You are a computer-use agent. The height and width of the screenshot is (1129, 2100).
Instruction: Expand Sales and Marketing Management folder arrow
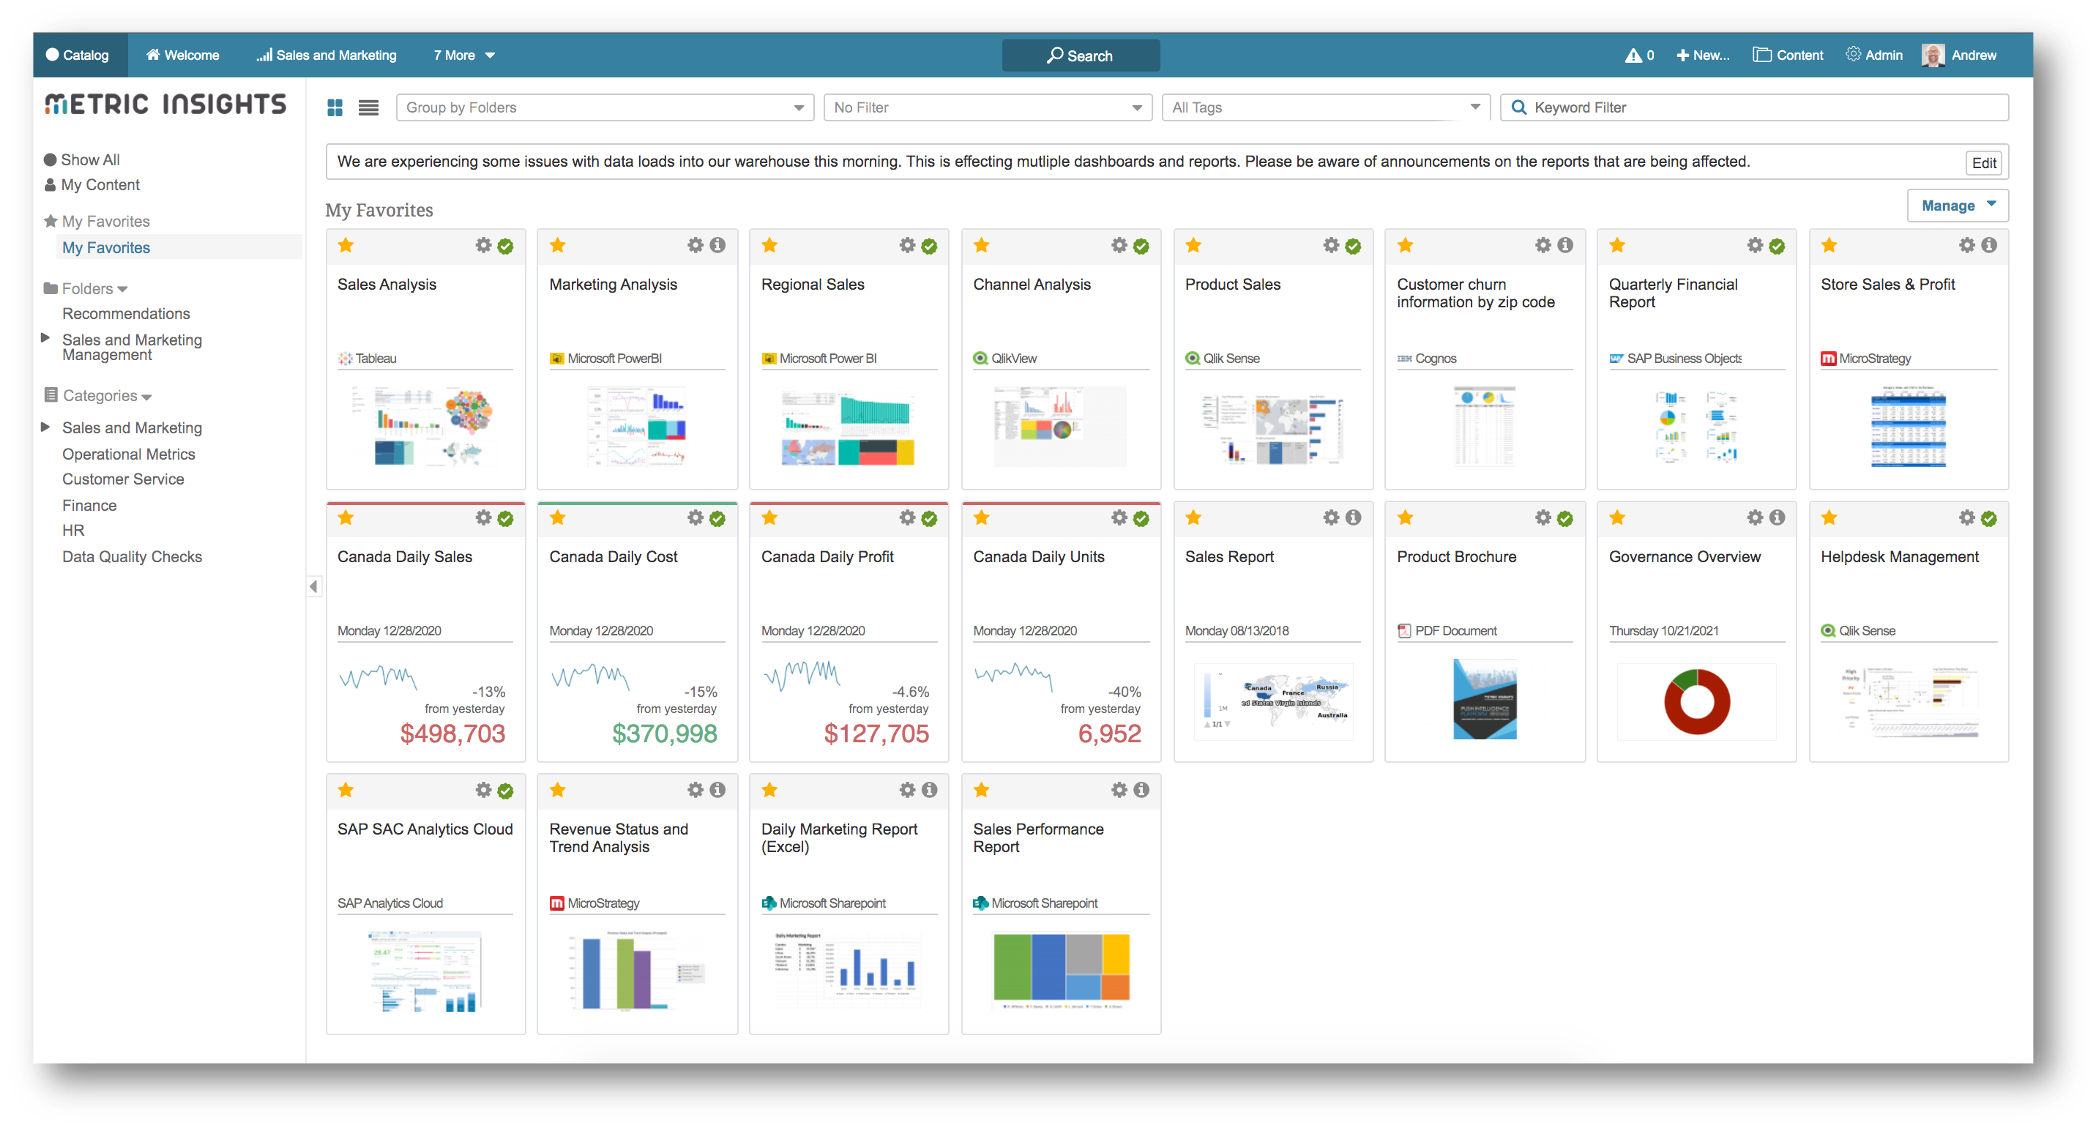pos(45,338)
